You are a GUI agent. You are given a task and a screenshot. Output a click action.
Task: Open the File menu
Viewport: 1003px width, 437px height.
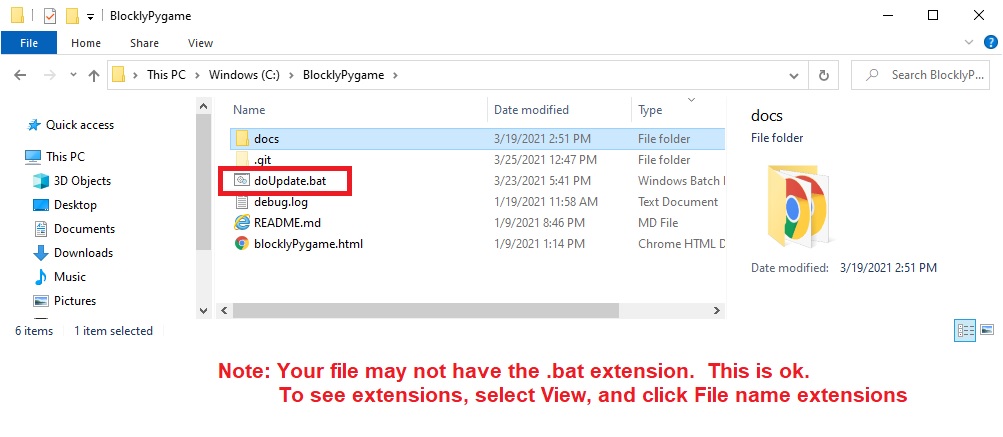coord(29,43)
